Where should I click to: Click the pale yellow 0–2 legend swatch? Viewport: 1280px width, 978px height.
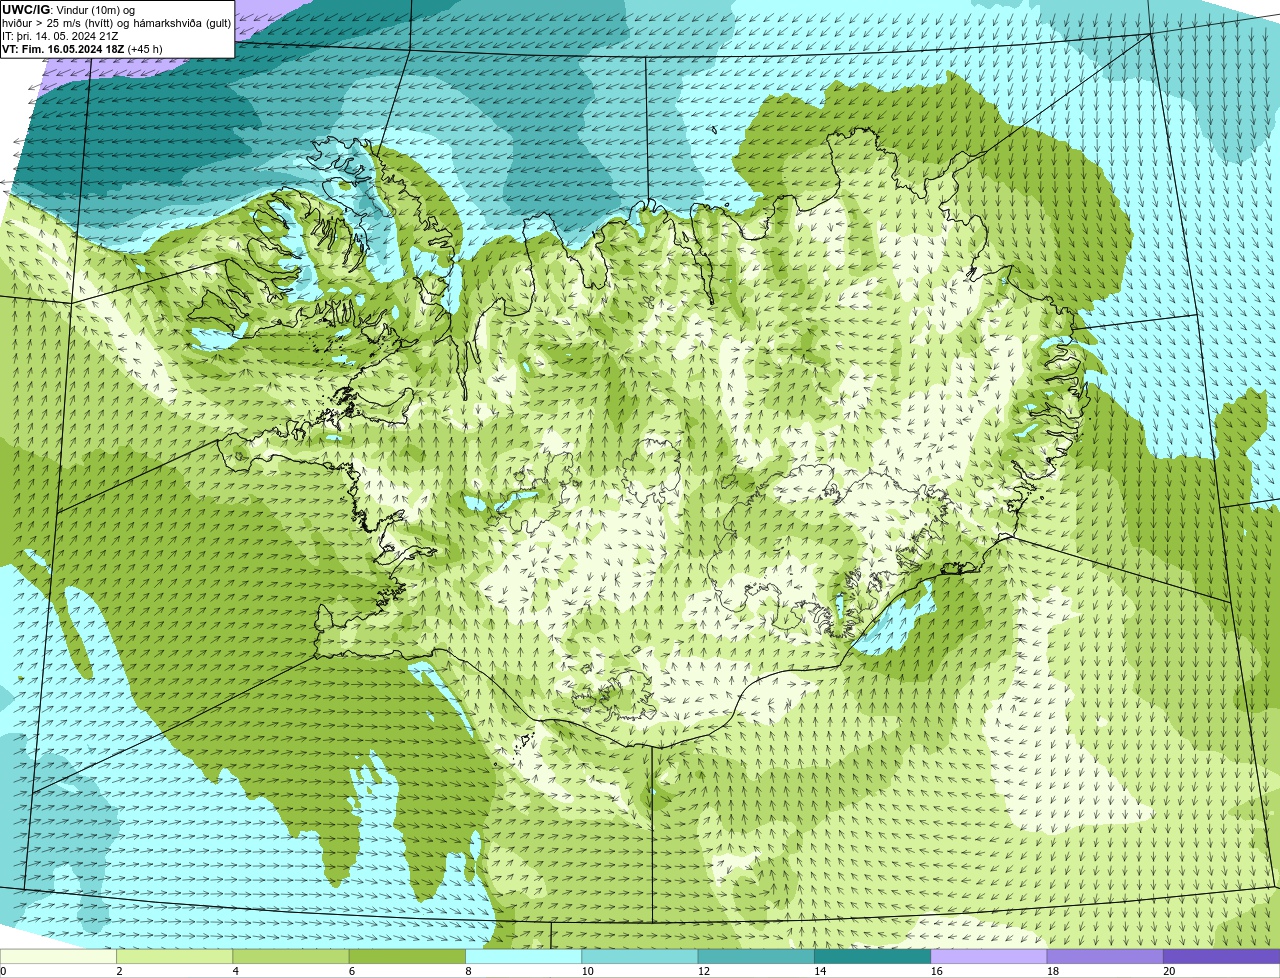pos(58,956)
